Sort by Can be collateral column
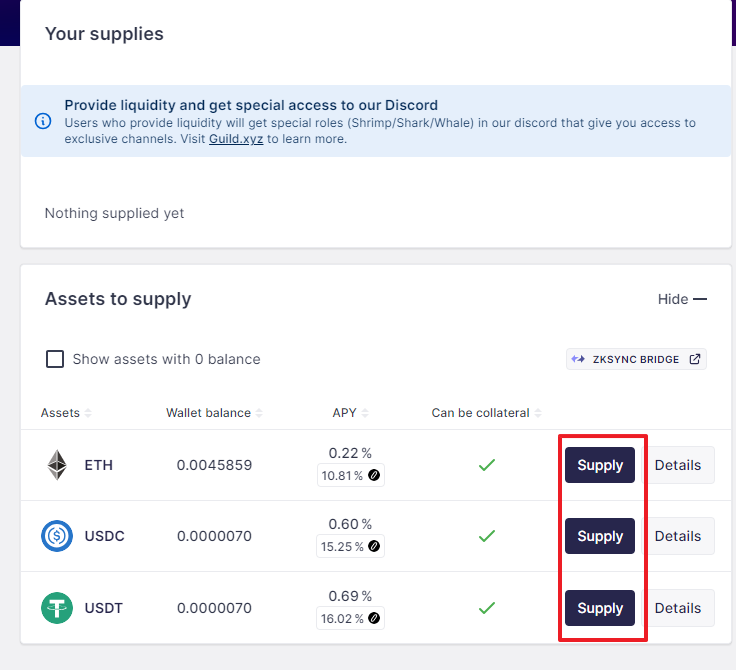This screenshot has width=736, height=670. 486,413
